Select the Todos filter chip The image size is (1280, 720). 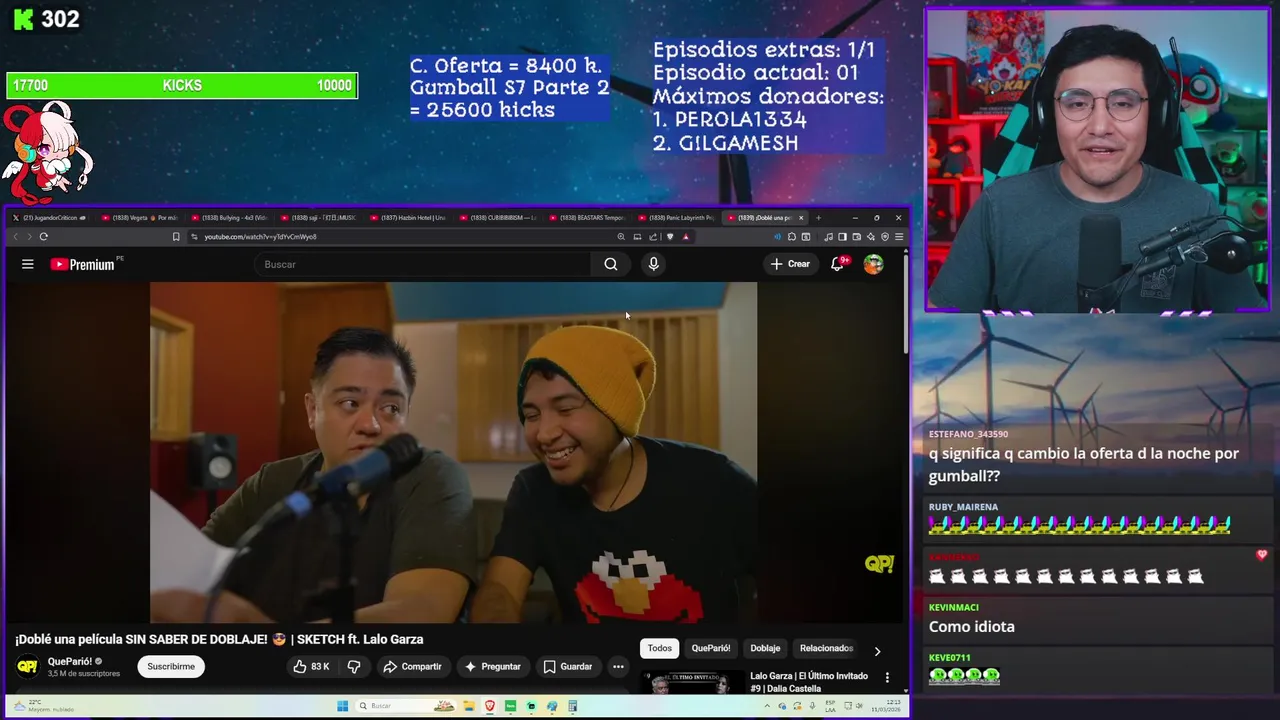point(660,648)
